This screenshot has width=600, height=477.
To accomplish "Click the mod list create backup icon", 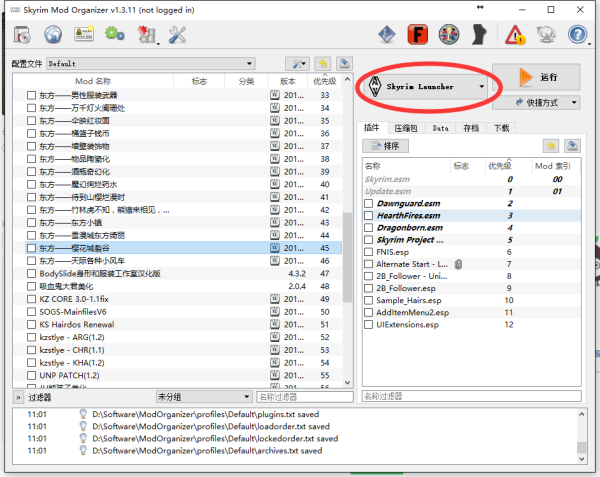I will coord(344,63).
